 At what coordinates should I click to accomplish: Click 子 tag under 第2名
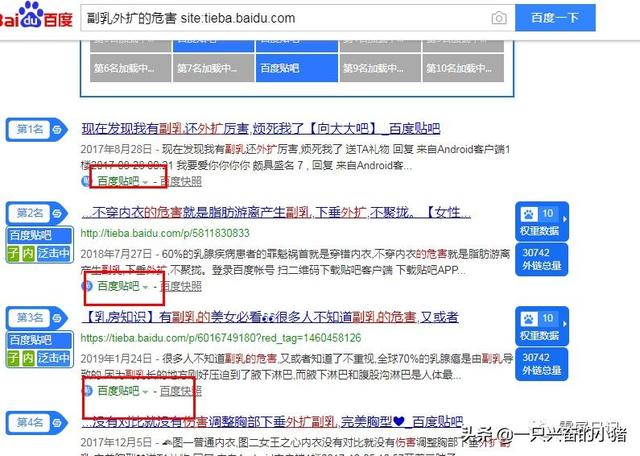[x=13, y=253]
